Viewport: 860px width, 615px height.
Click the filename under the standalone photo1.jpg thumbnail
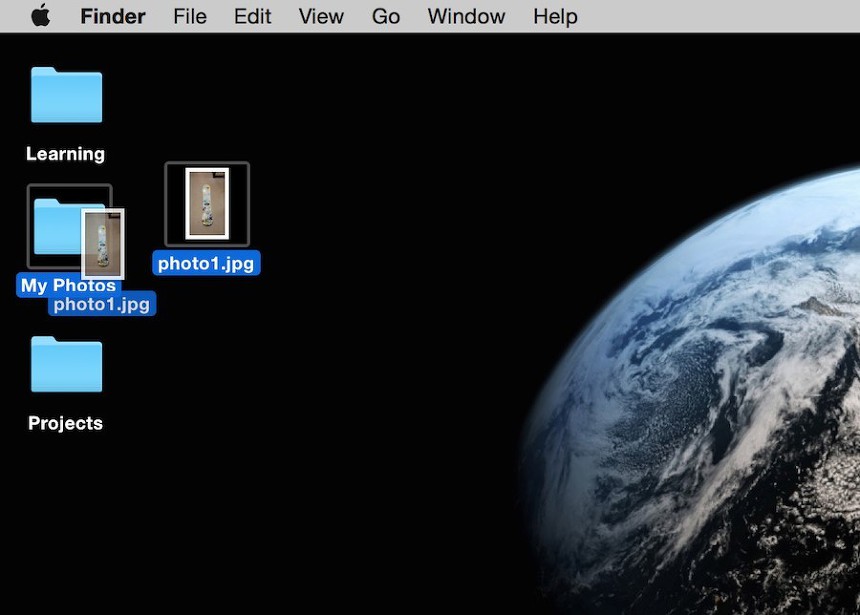pos(207,264)
